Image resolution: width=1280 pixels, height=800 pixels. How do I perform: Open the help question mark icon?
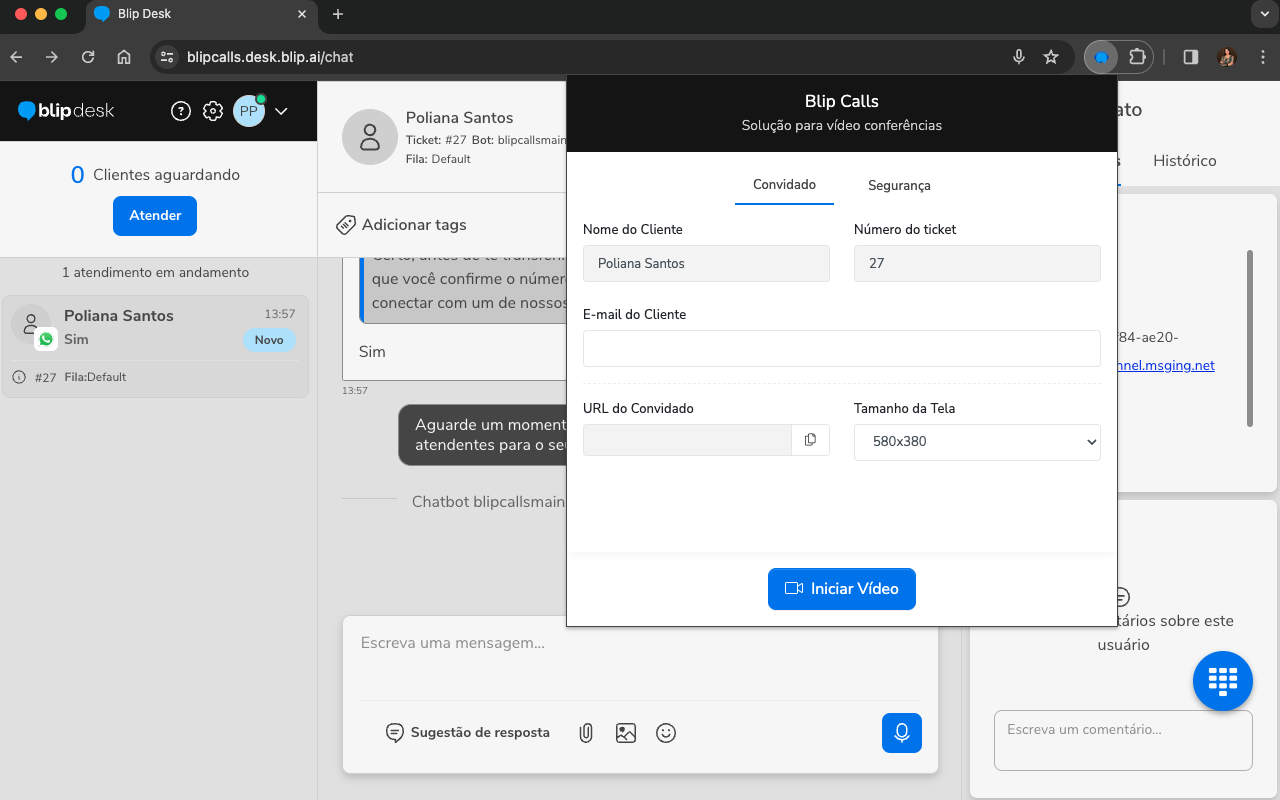pyautogui.click(x=181, y=111)
